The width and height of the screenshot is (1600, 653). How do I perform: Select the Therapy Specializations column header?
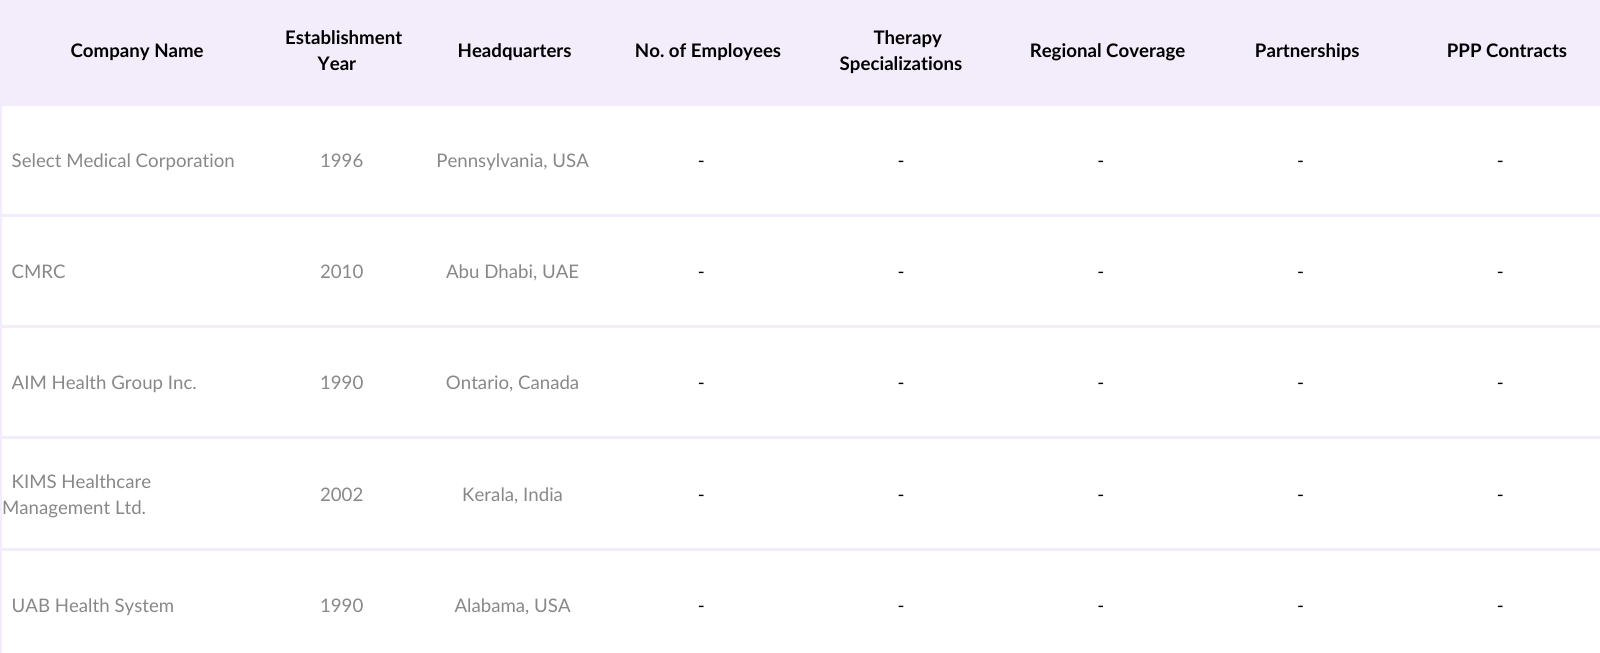901,51
